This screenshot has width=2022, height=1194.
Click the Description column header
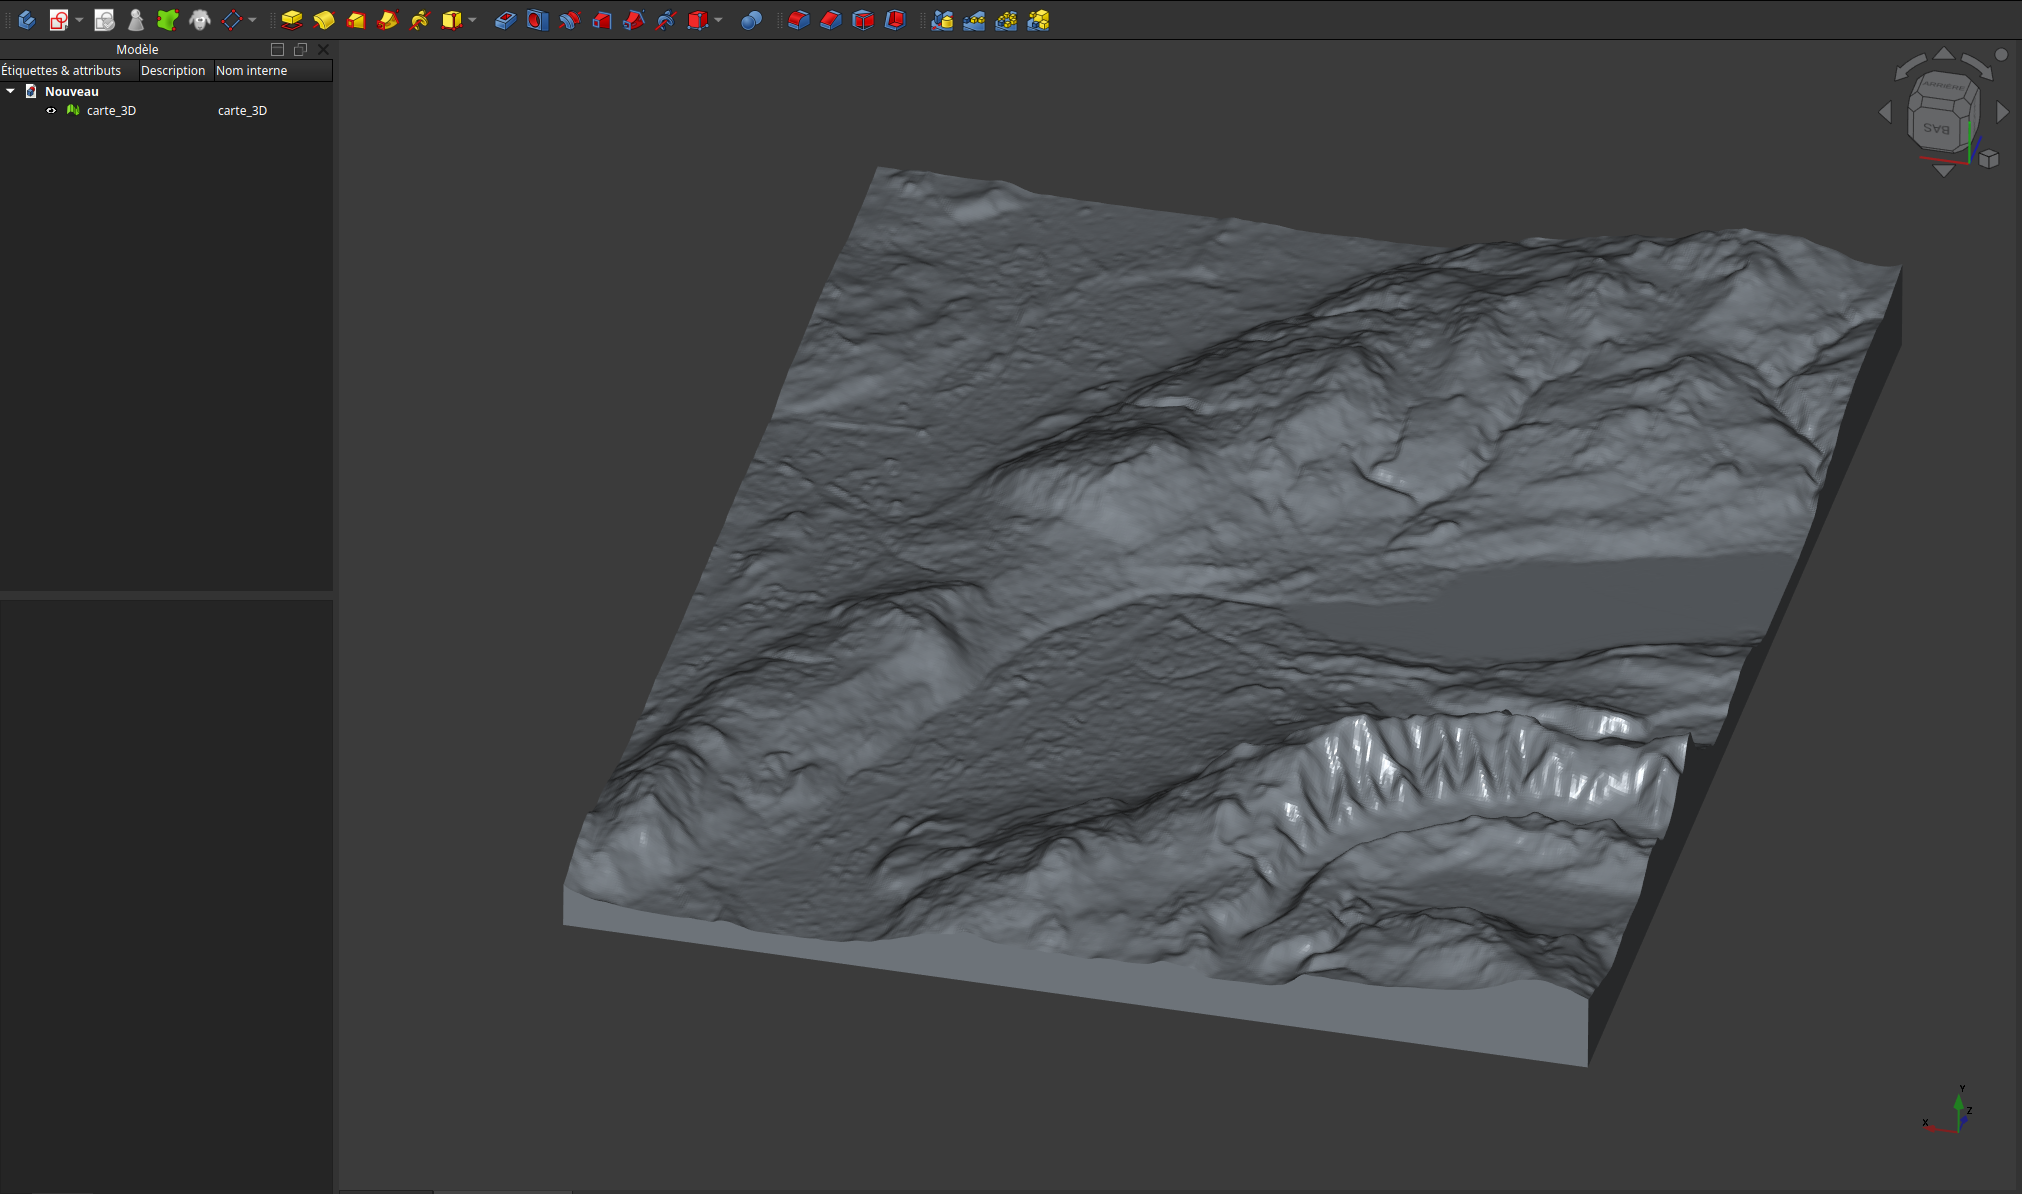coord(172,70)
